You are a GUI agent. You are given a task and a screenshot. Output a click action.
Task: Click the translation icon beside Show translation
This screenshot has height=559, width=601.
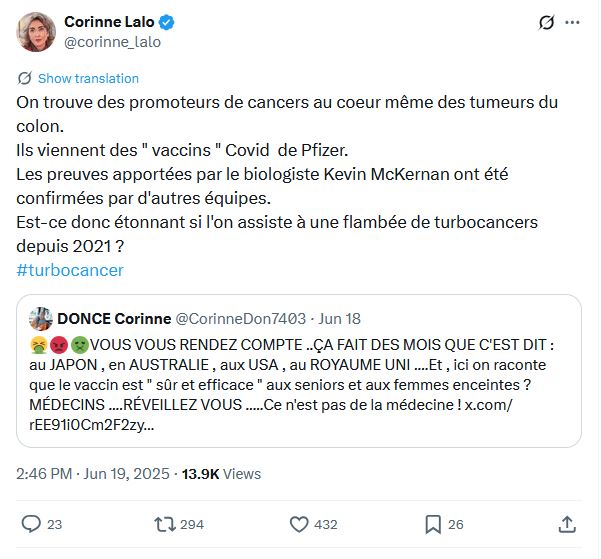(24, 78)
